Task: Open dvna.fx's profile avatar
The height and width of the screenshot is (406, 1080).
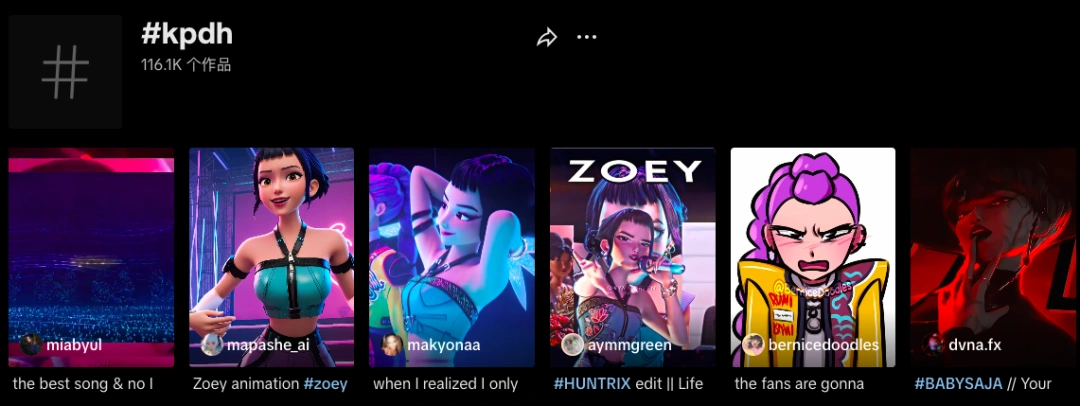Action: (x=934, y=344)
